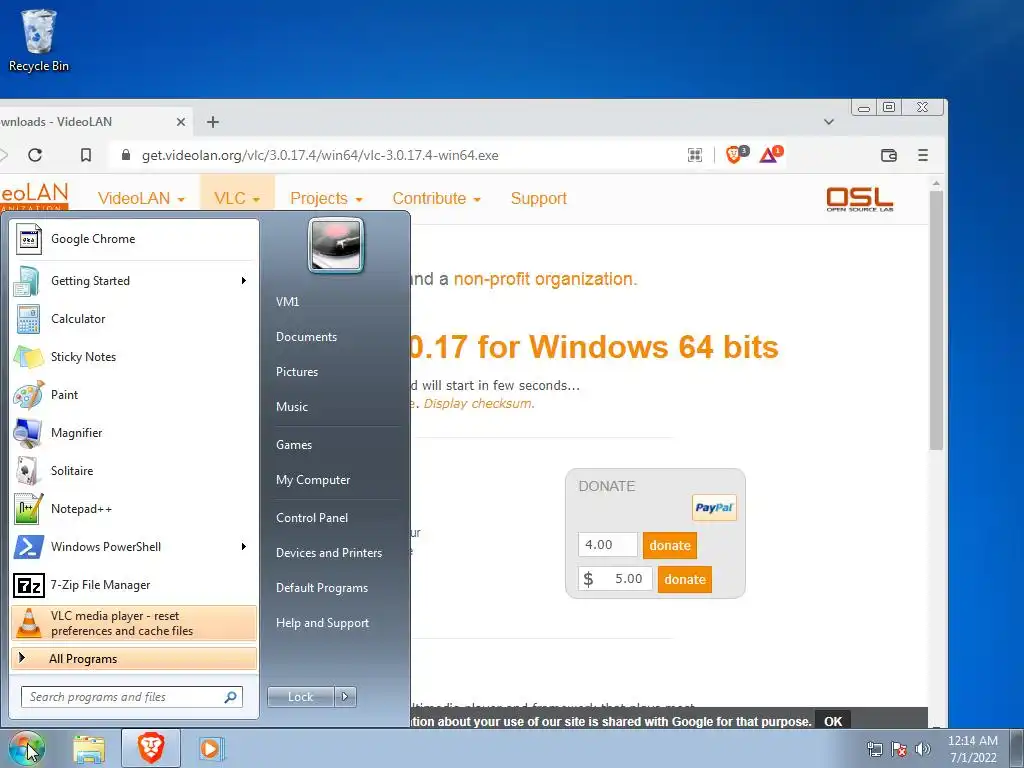
Task: Open Action Center flag tray icon
Action: pyautogui.click(x=899, y=749)
